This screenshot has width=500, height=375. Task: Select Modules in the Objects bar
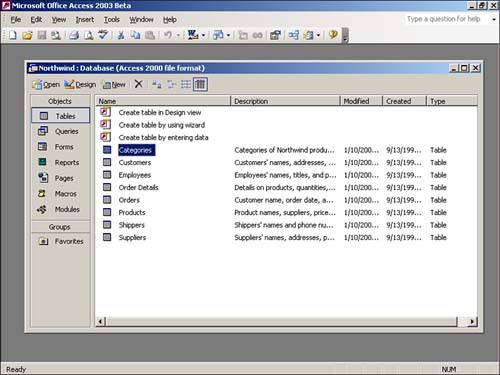[61, 209]
